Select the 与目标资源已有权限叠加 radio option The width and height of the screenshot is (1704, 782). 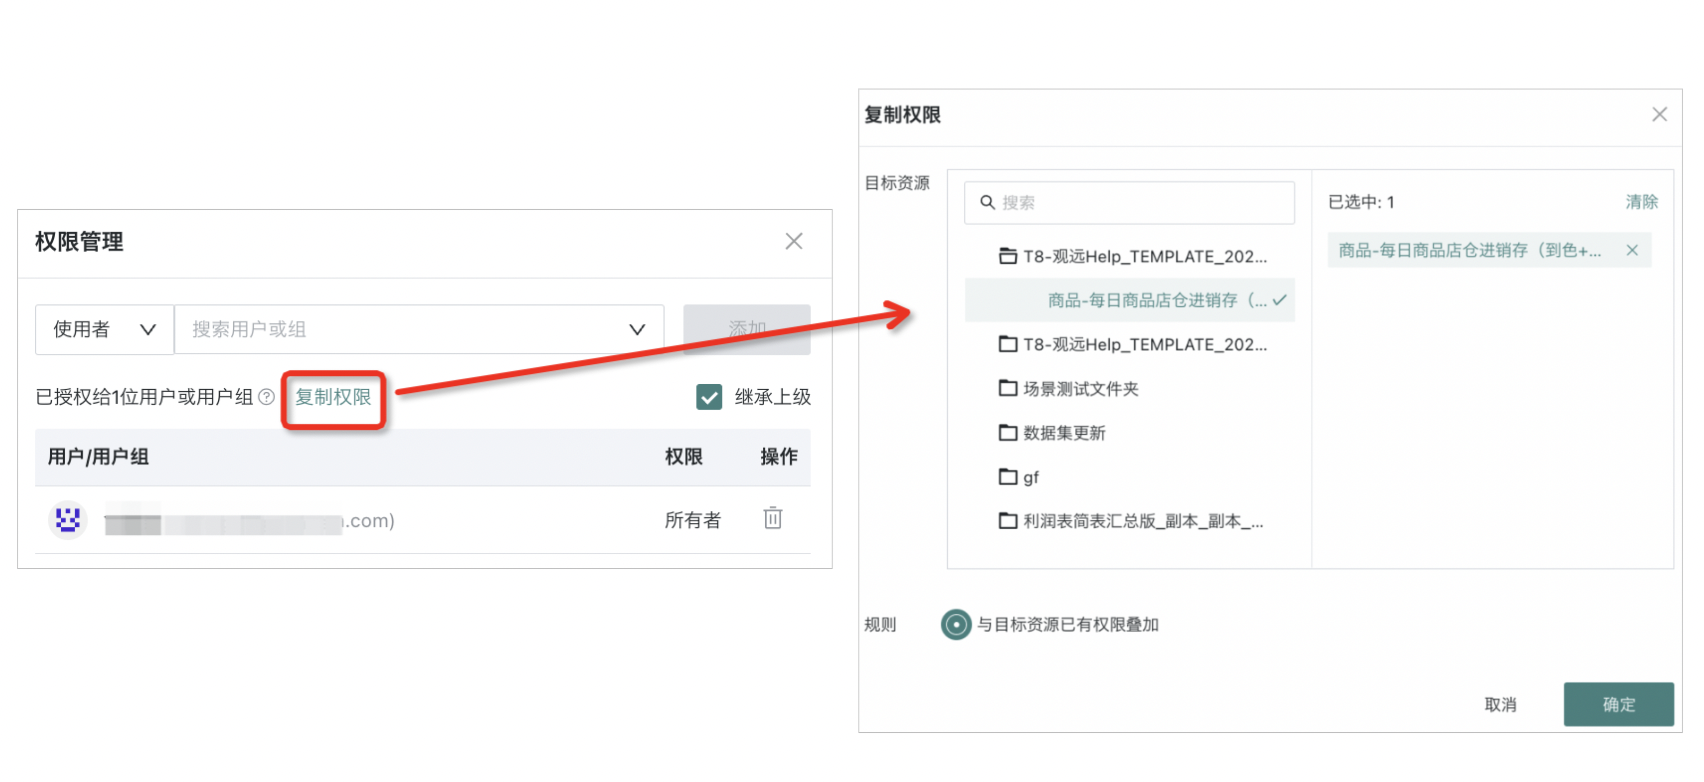coord(956,625)
